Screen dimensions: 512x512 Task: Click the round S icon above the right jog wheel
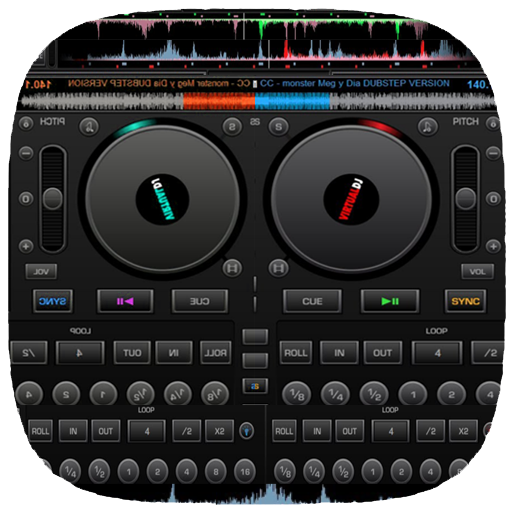(279, 127)
